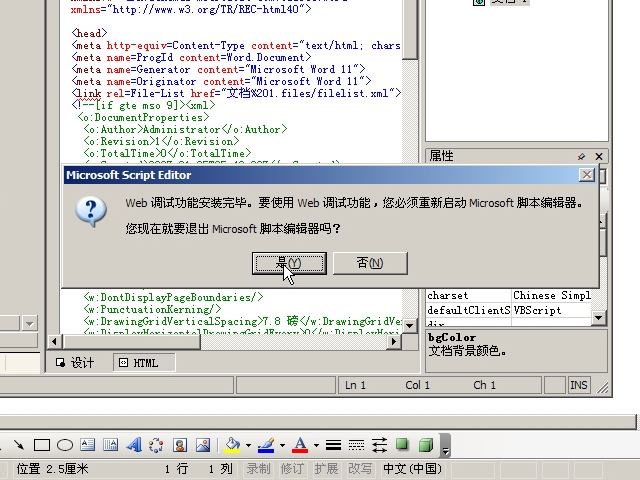The image size is (640, 480).
Task: Click Chinese Simpl charset value
Action: click(552, 295)
